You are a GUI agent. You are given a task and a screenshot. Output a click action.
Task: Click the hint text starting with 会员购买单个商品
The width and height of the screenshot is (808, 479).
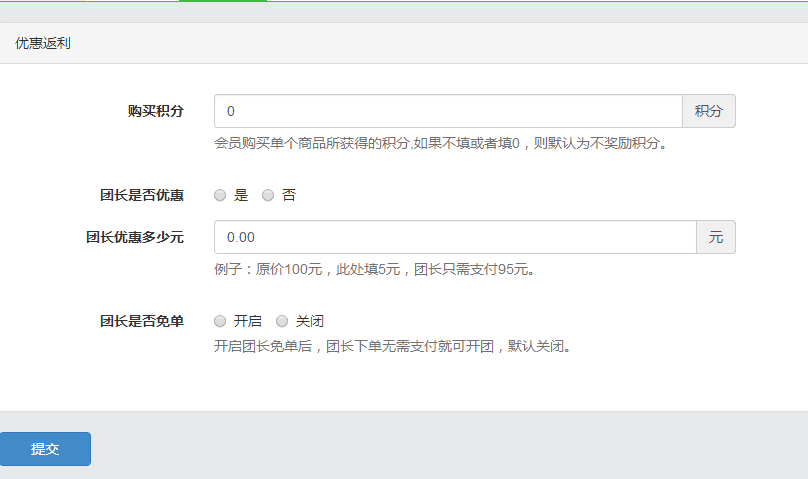pyautogui.click(x=441, y=143)
